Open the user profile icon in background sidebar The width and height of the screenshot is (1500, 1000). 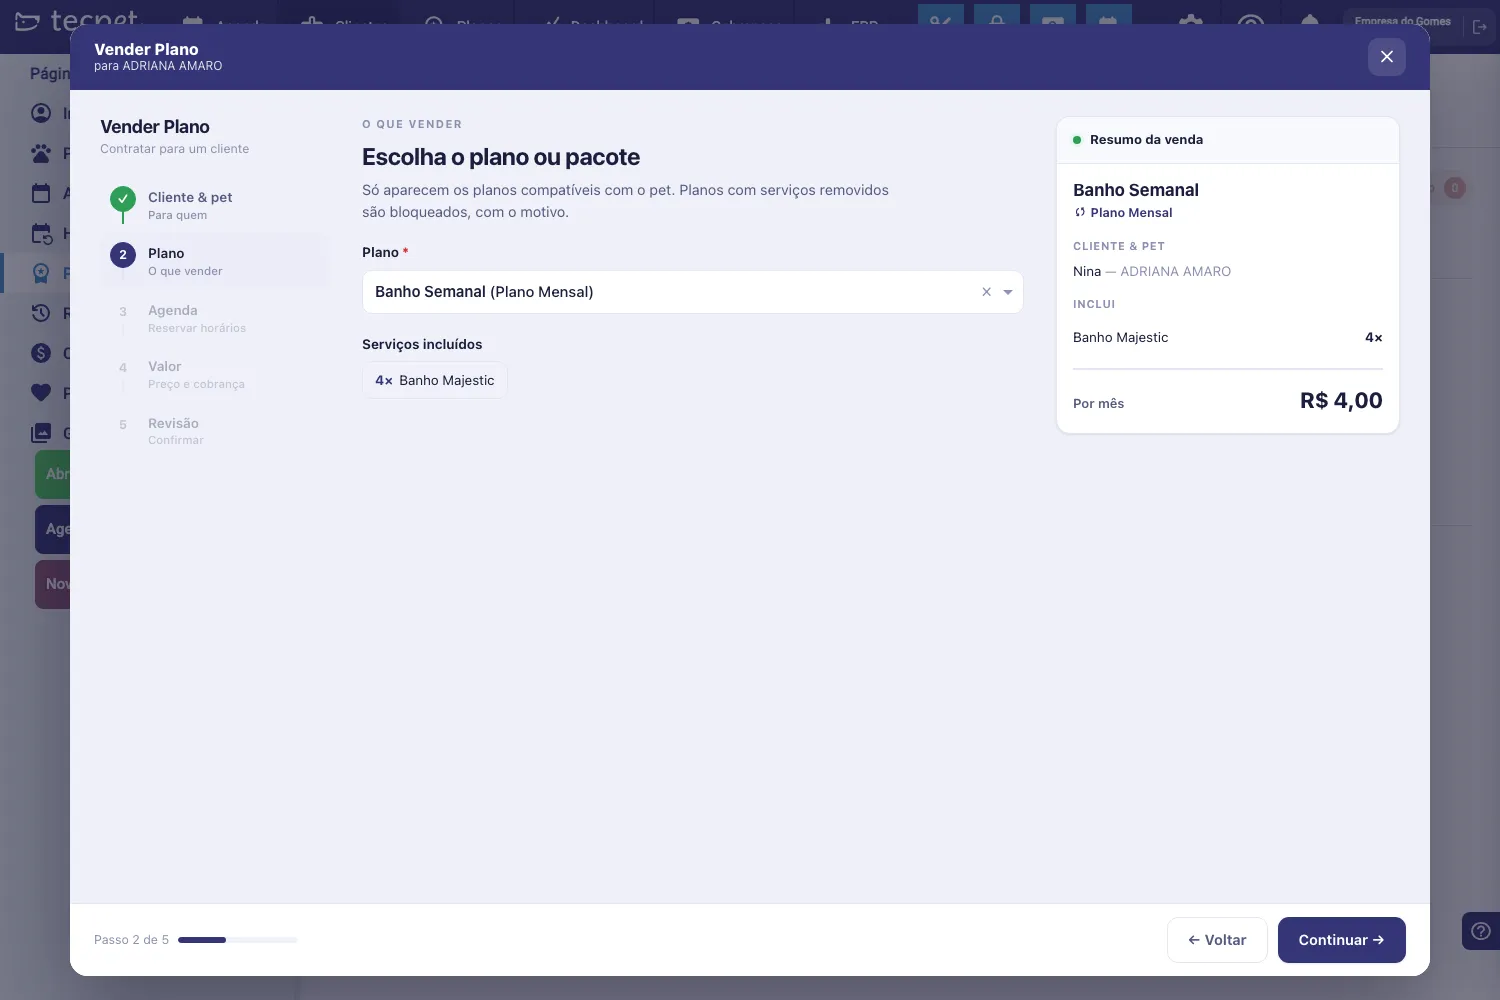tap(41, 113)
